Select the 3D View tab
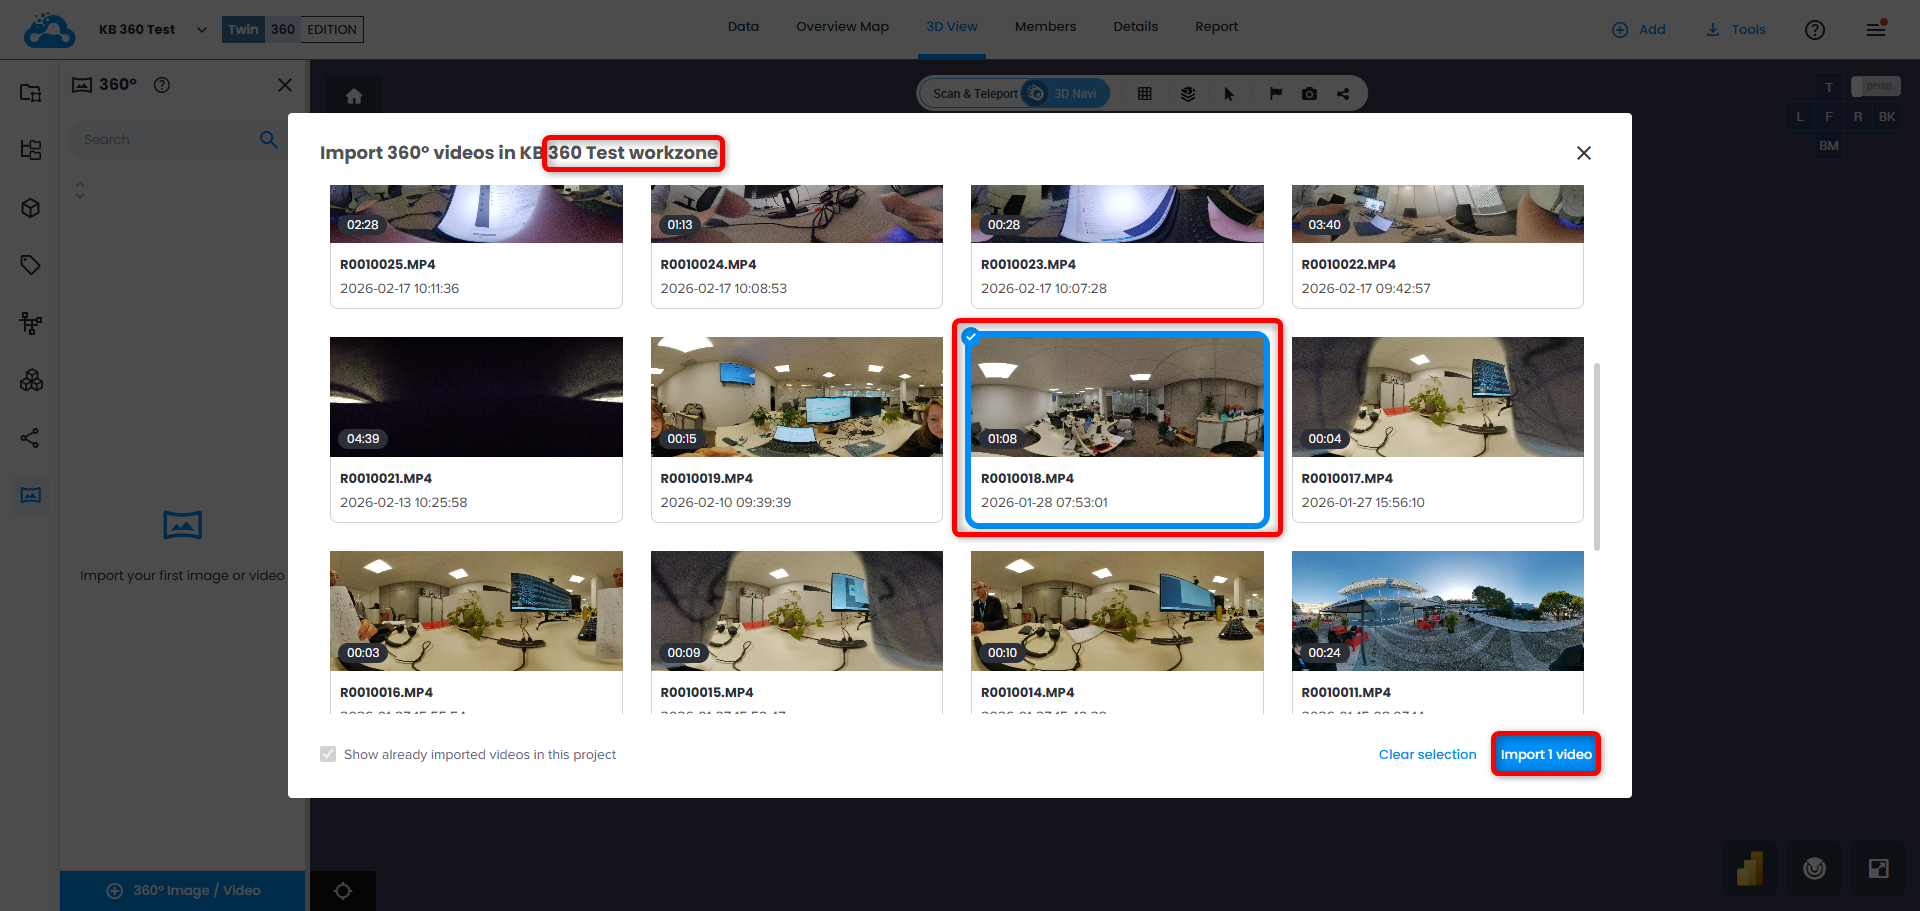 (x=952, y=27)
